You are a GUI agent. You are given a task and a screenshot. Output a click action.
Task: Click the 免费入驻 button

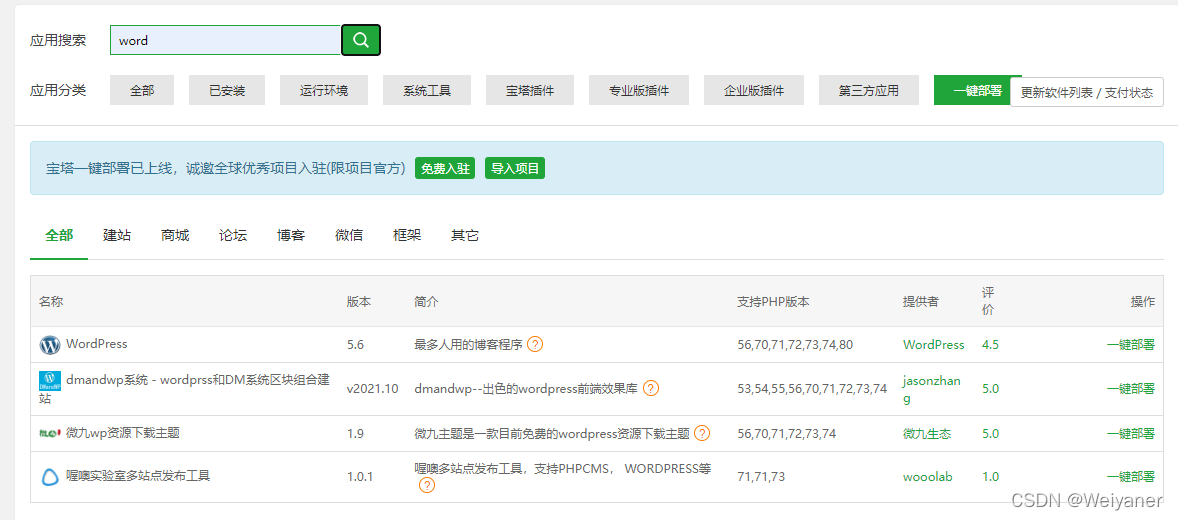445,168
